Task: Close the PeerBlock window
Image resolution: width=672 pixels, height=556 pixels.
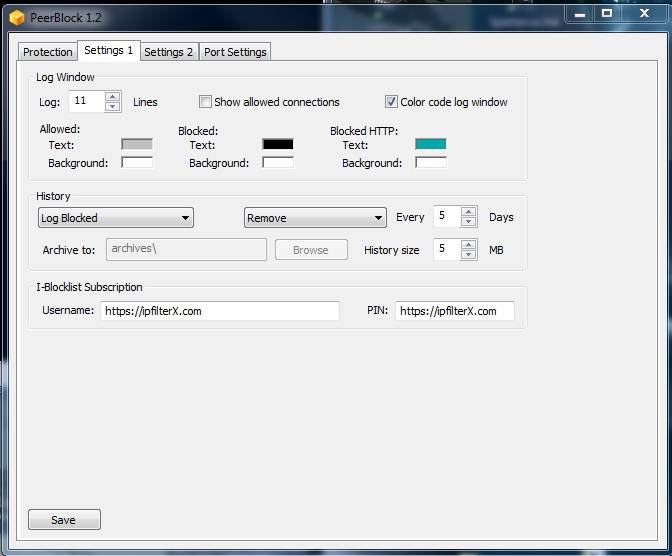Action: click(644, 14)
